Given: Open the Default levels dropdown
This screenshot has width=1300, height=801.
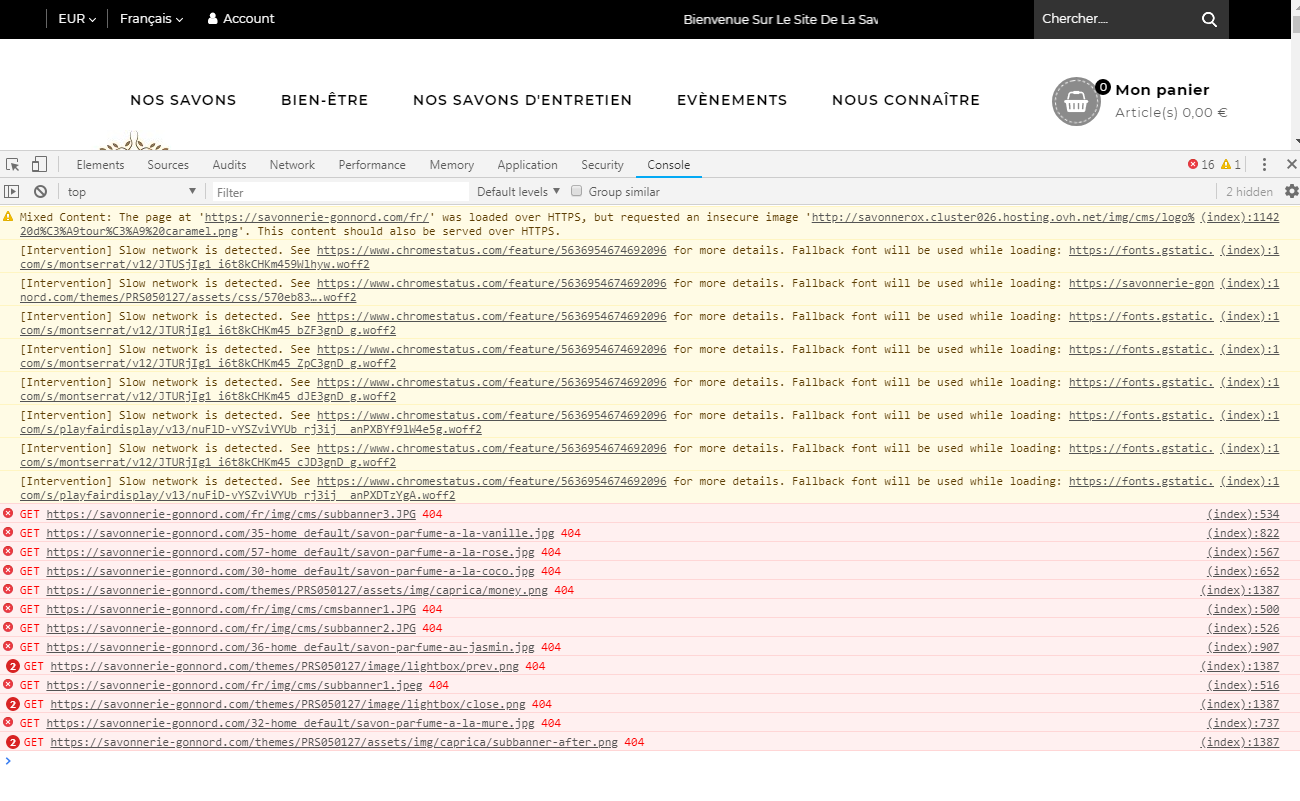Looking at the screenshot, I should [517, 192].
